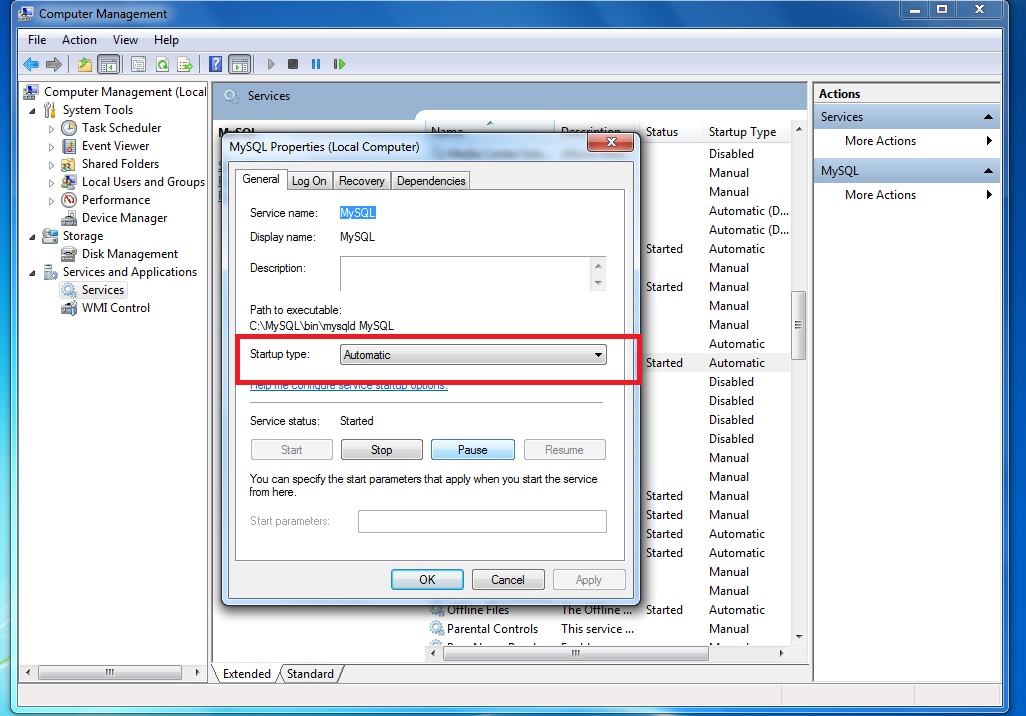Collapse the System Tools tree node
The height and width of the screenshot is (716, 1026).
click(x=32, y=111)
